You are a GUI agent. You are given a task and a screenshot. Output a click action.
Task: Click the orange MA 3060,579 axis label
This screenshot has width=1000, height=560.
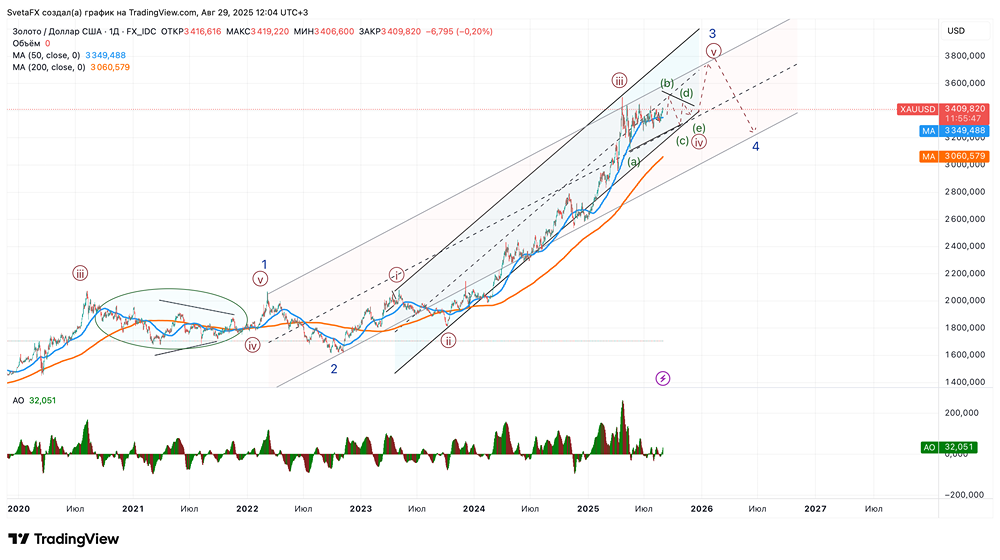tap(954, 156)
